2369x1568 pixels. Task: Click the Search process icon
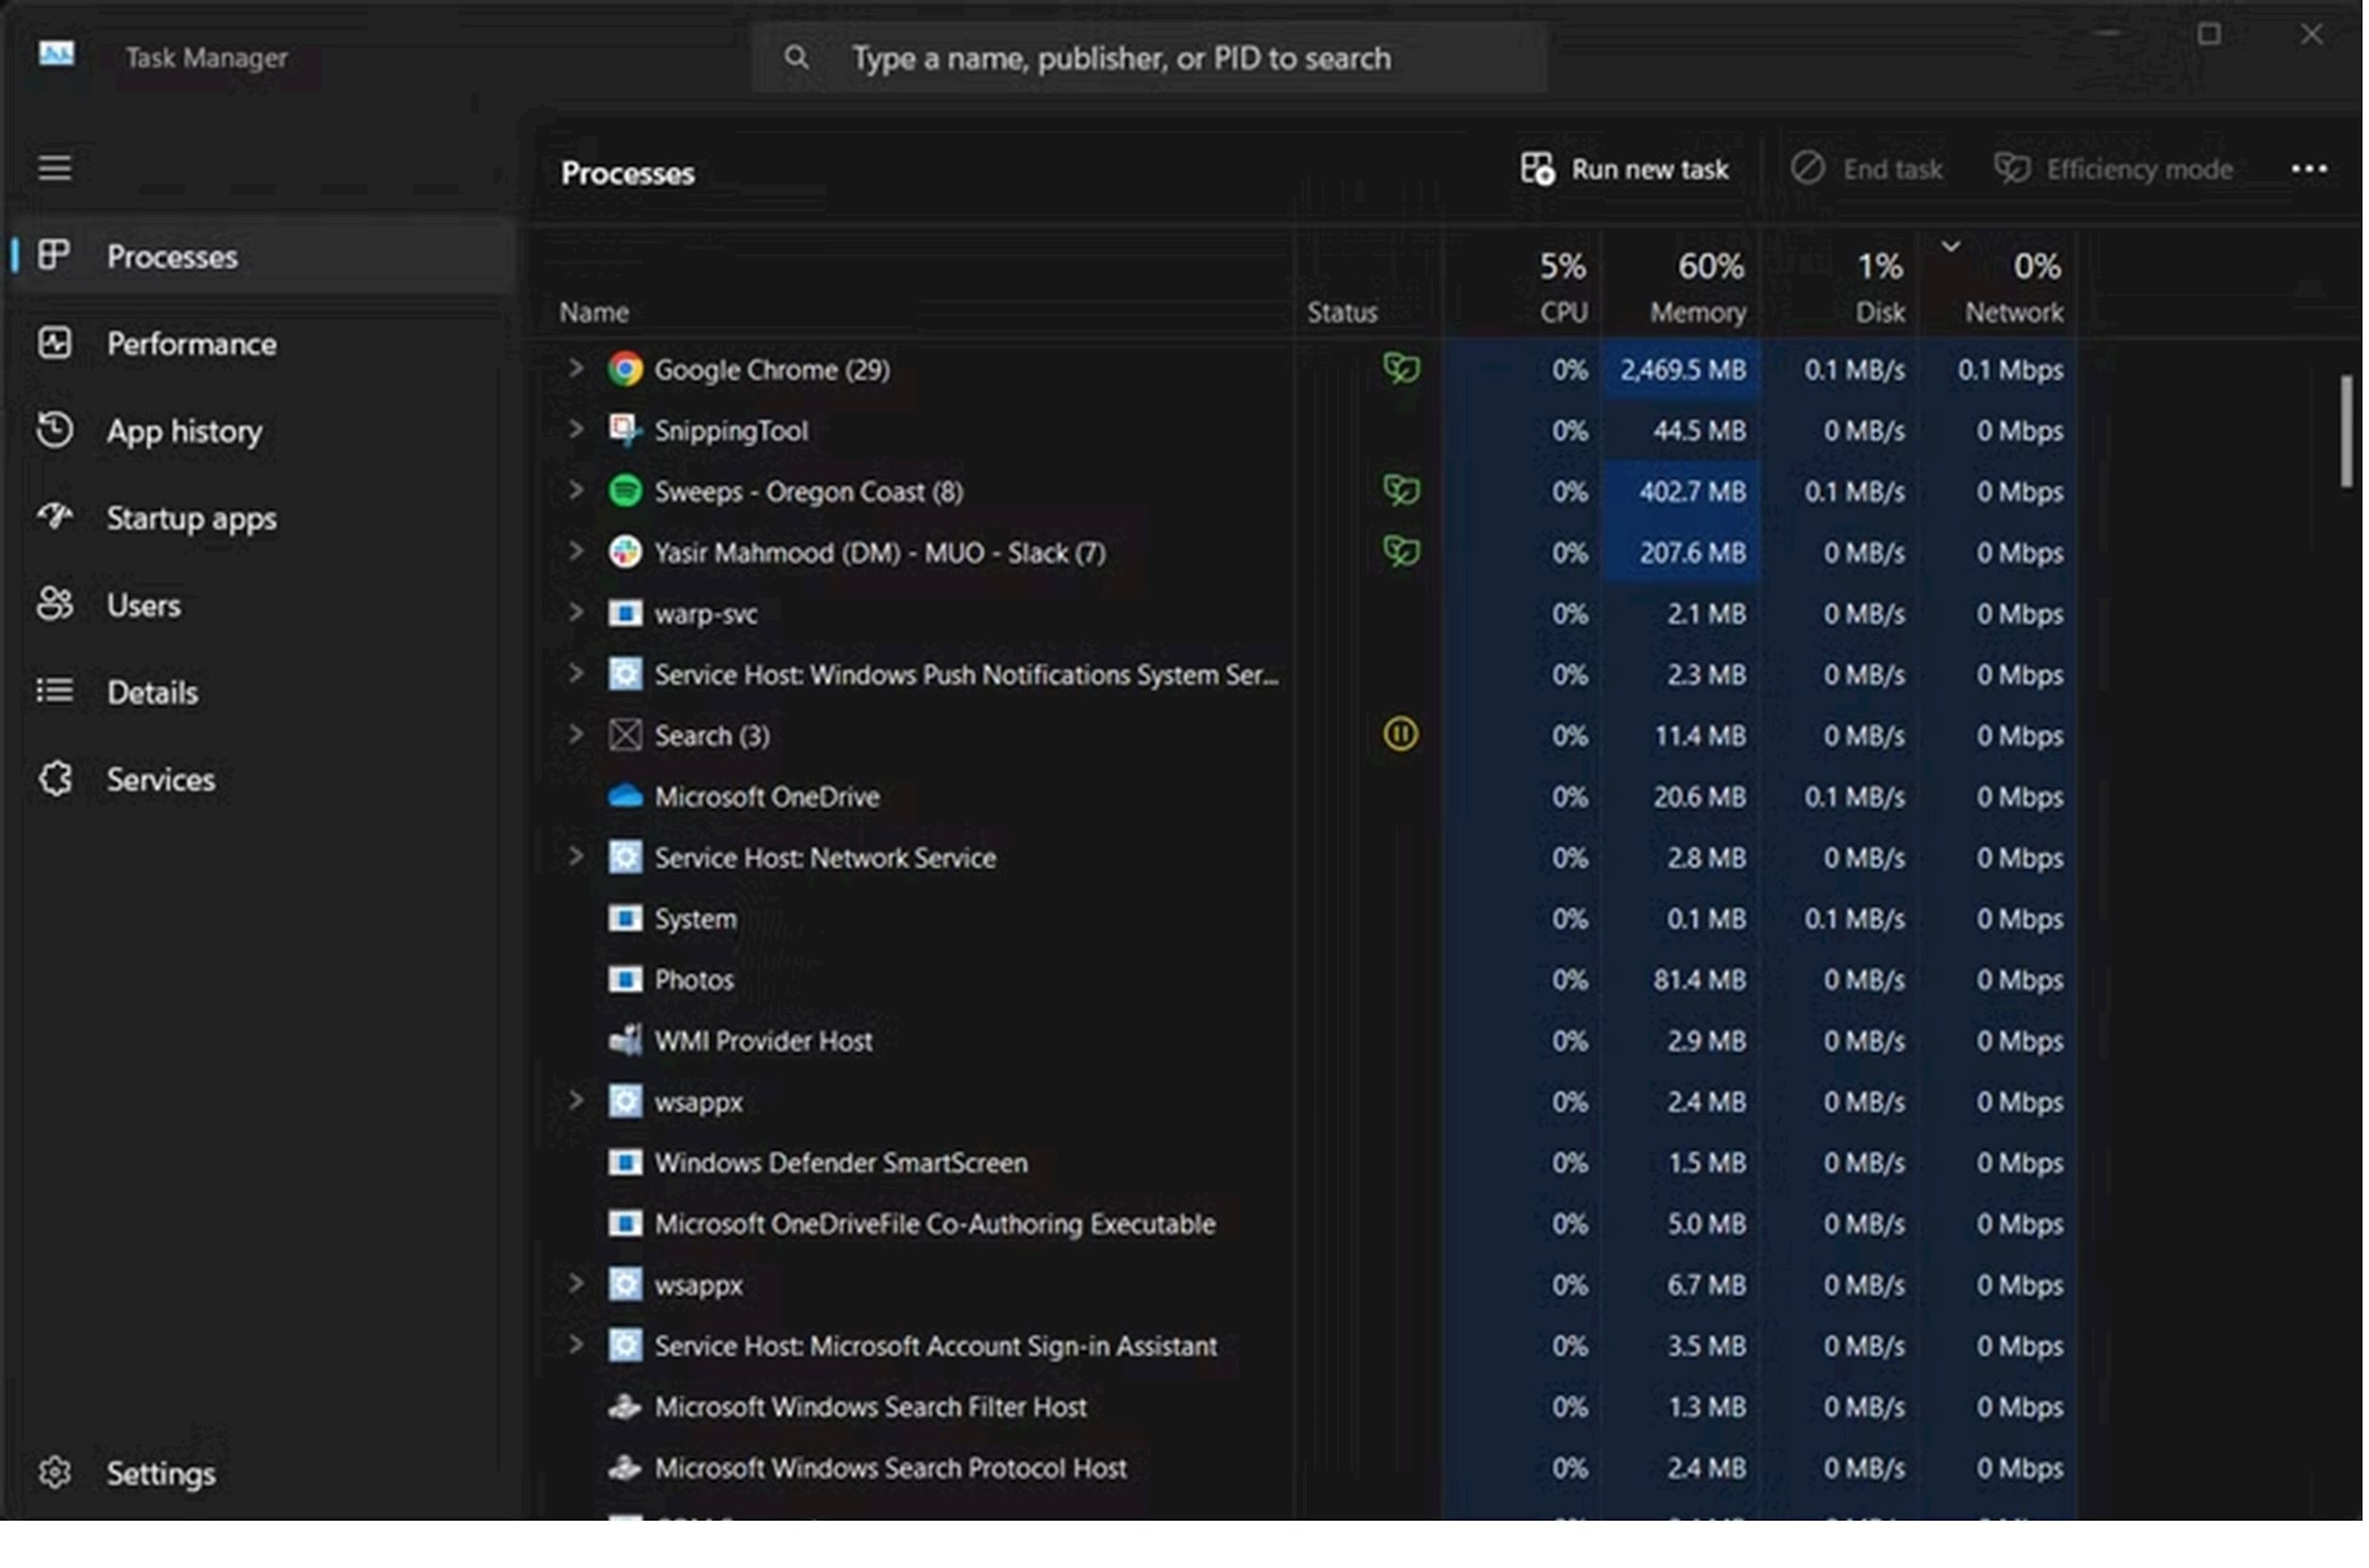point(626,736)
